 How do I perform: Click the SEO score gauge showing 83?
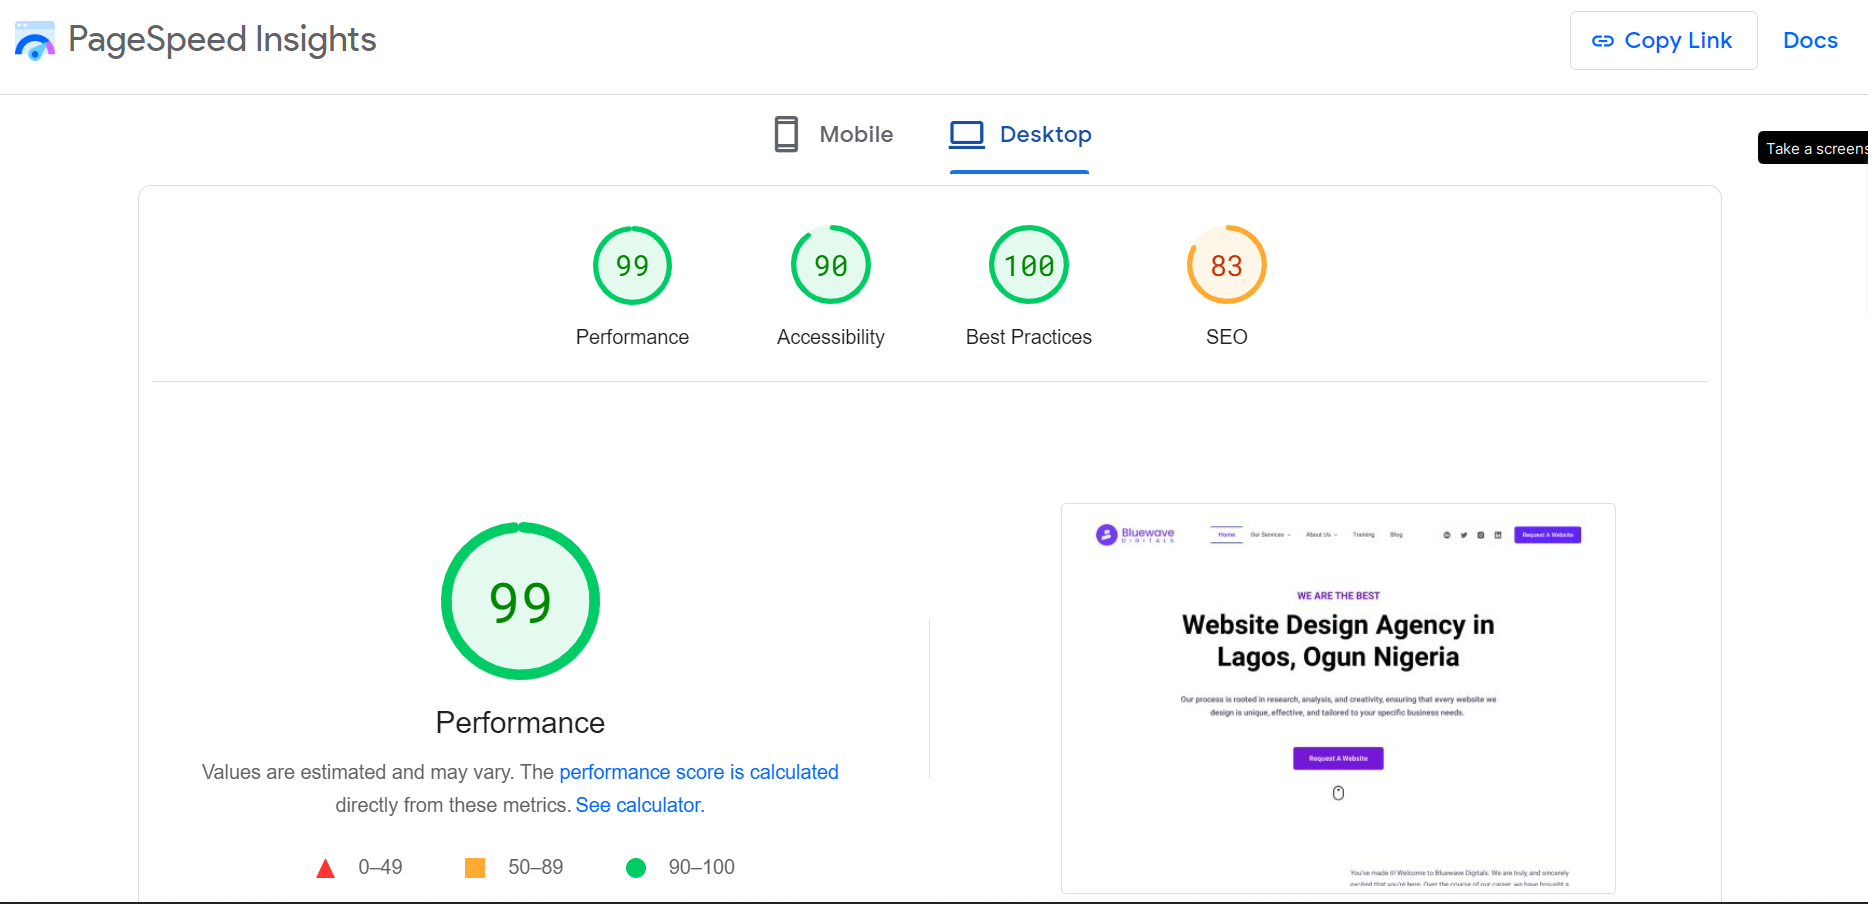(x=1226, y=265)
